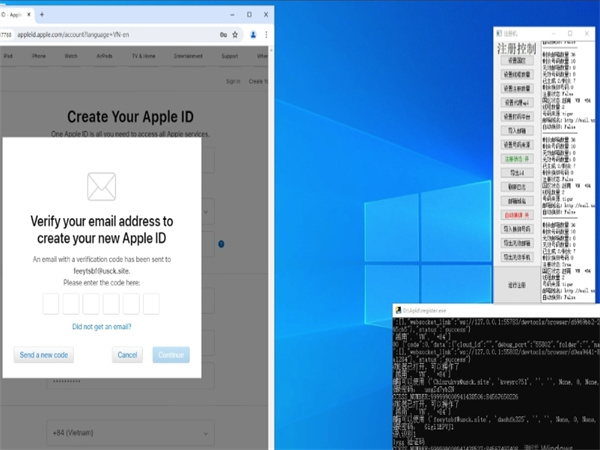Open the Chrome profile avatar icon
This screenshot has height=450, width=600.
coord(253,34)
